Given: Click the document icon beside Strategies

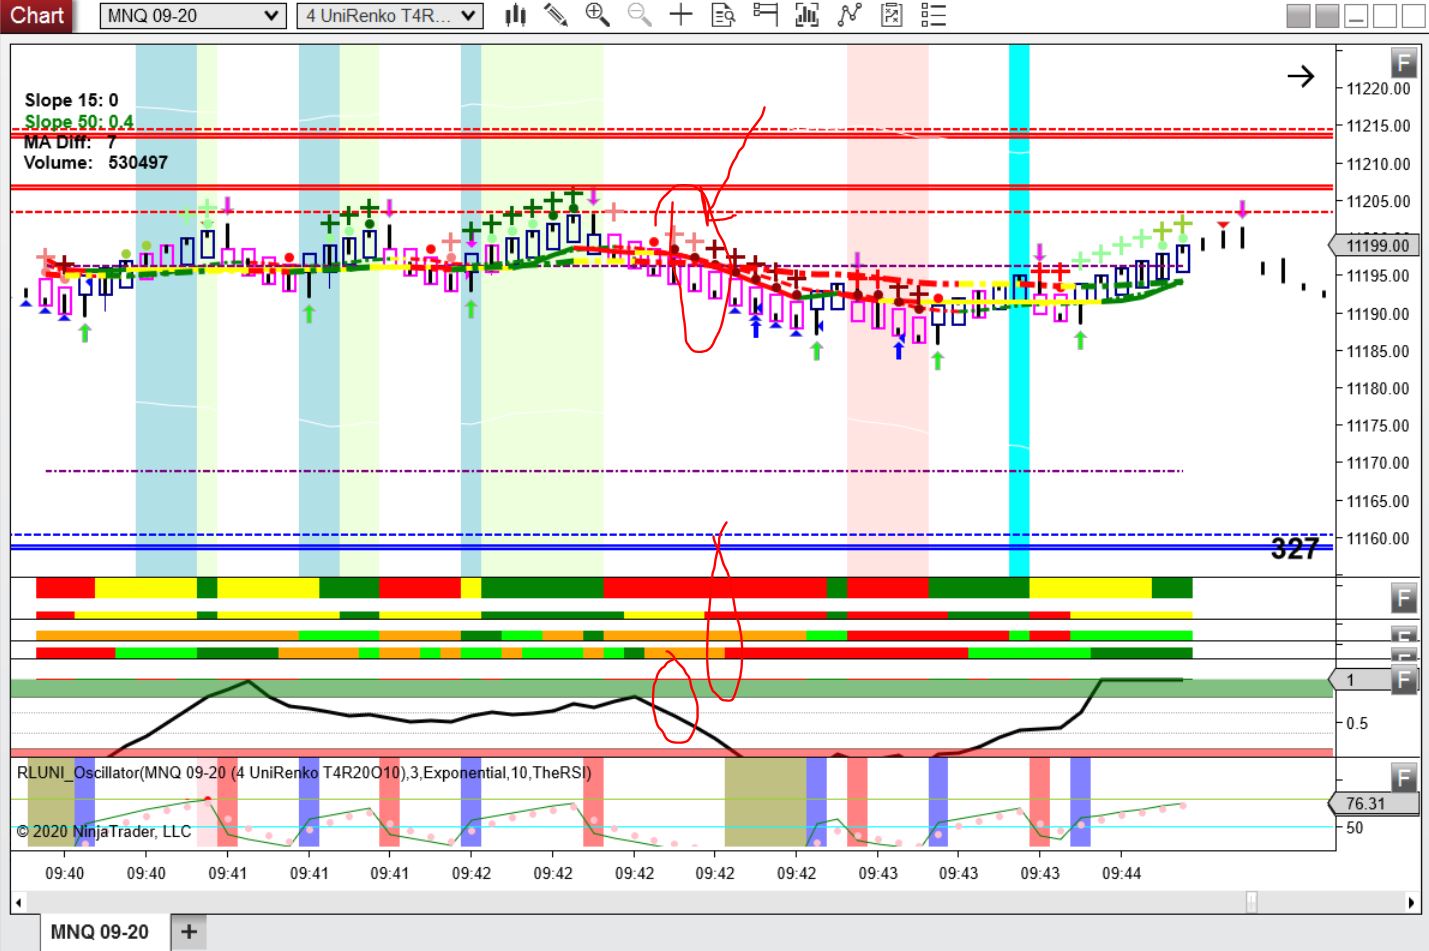Looking at the screenshot, I should point(891,15).
